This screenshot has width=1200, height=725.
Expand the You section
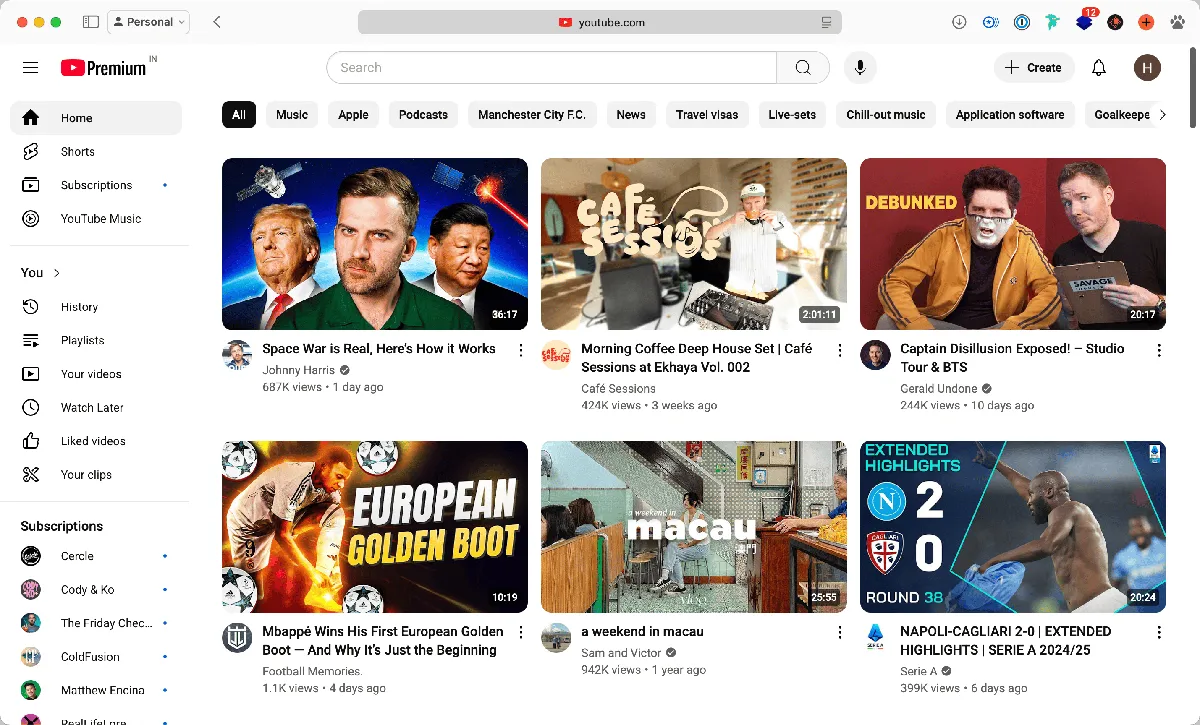coord(41,273)
